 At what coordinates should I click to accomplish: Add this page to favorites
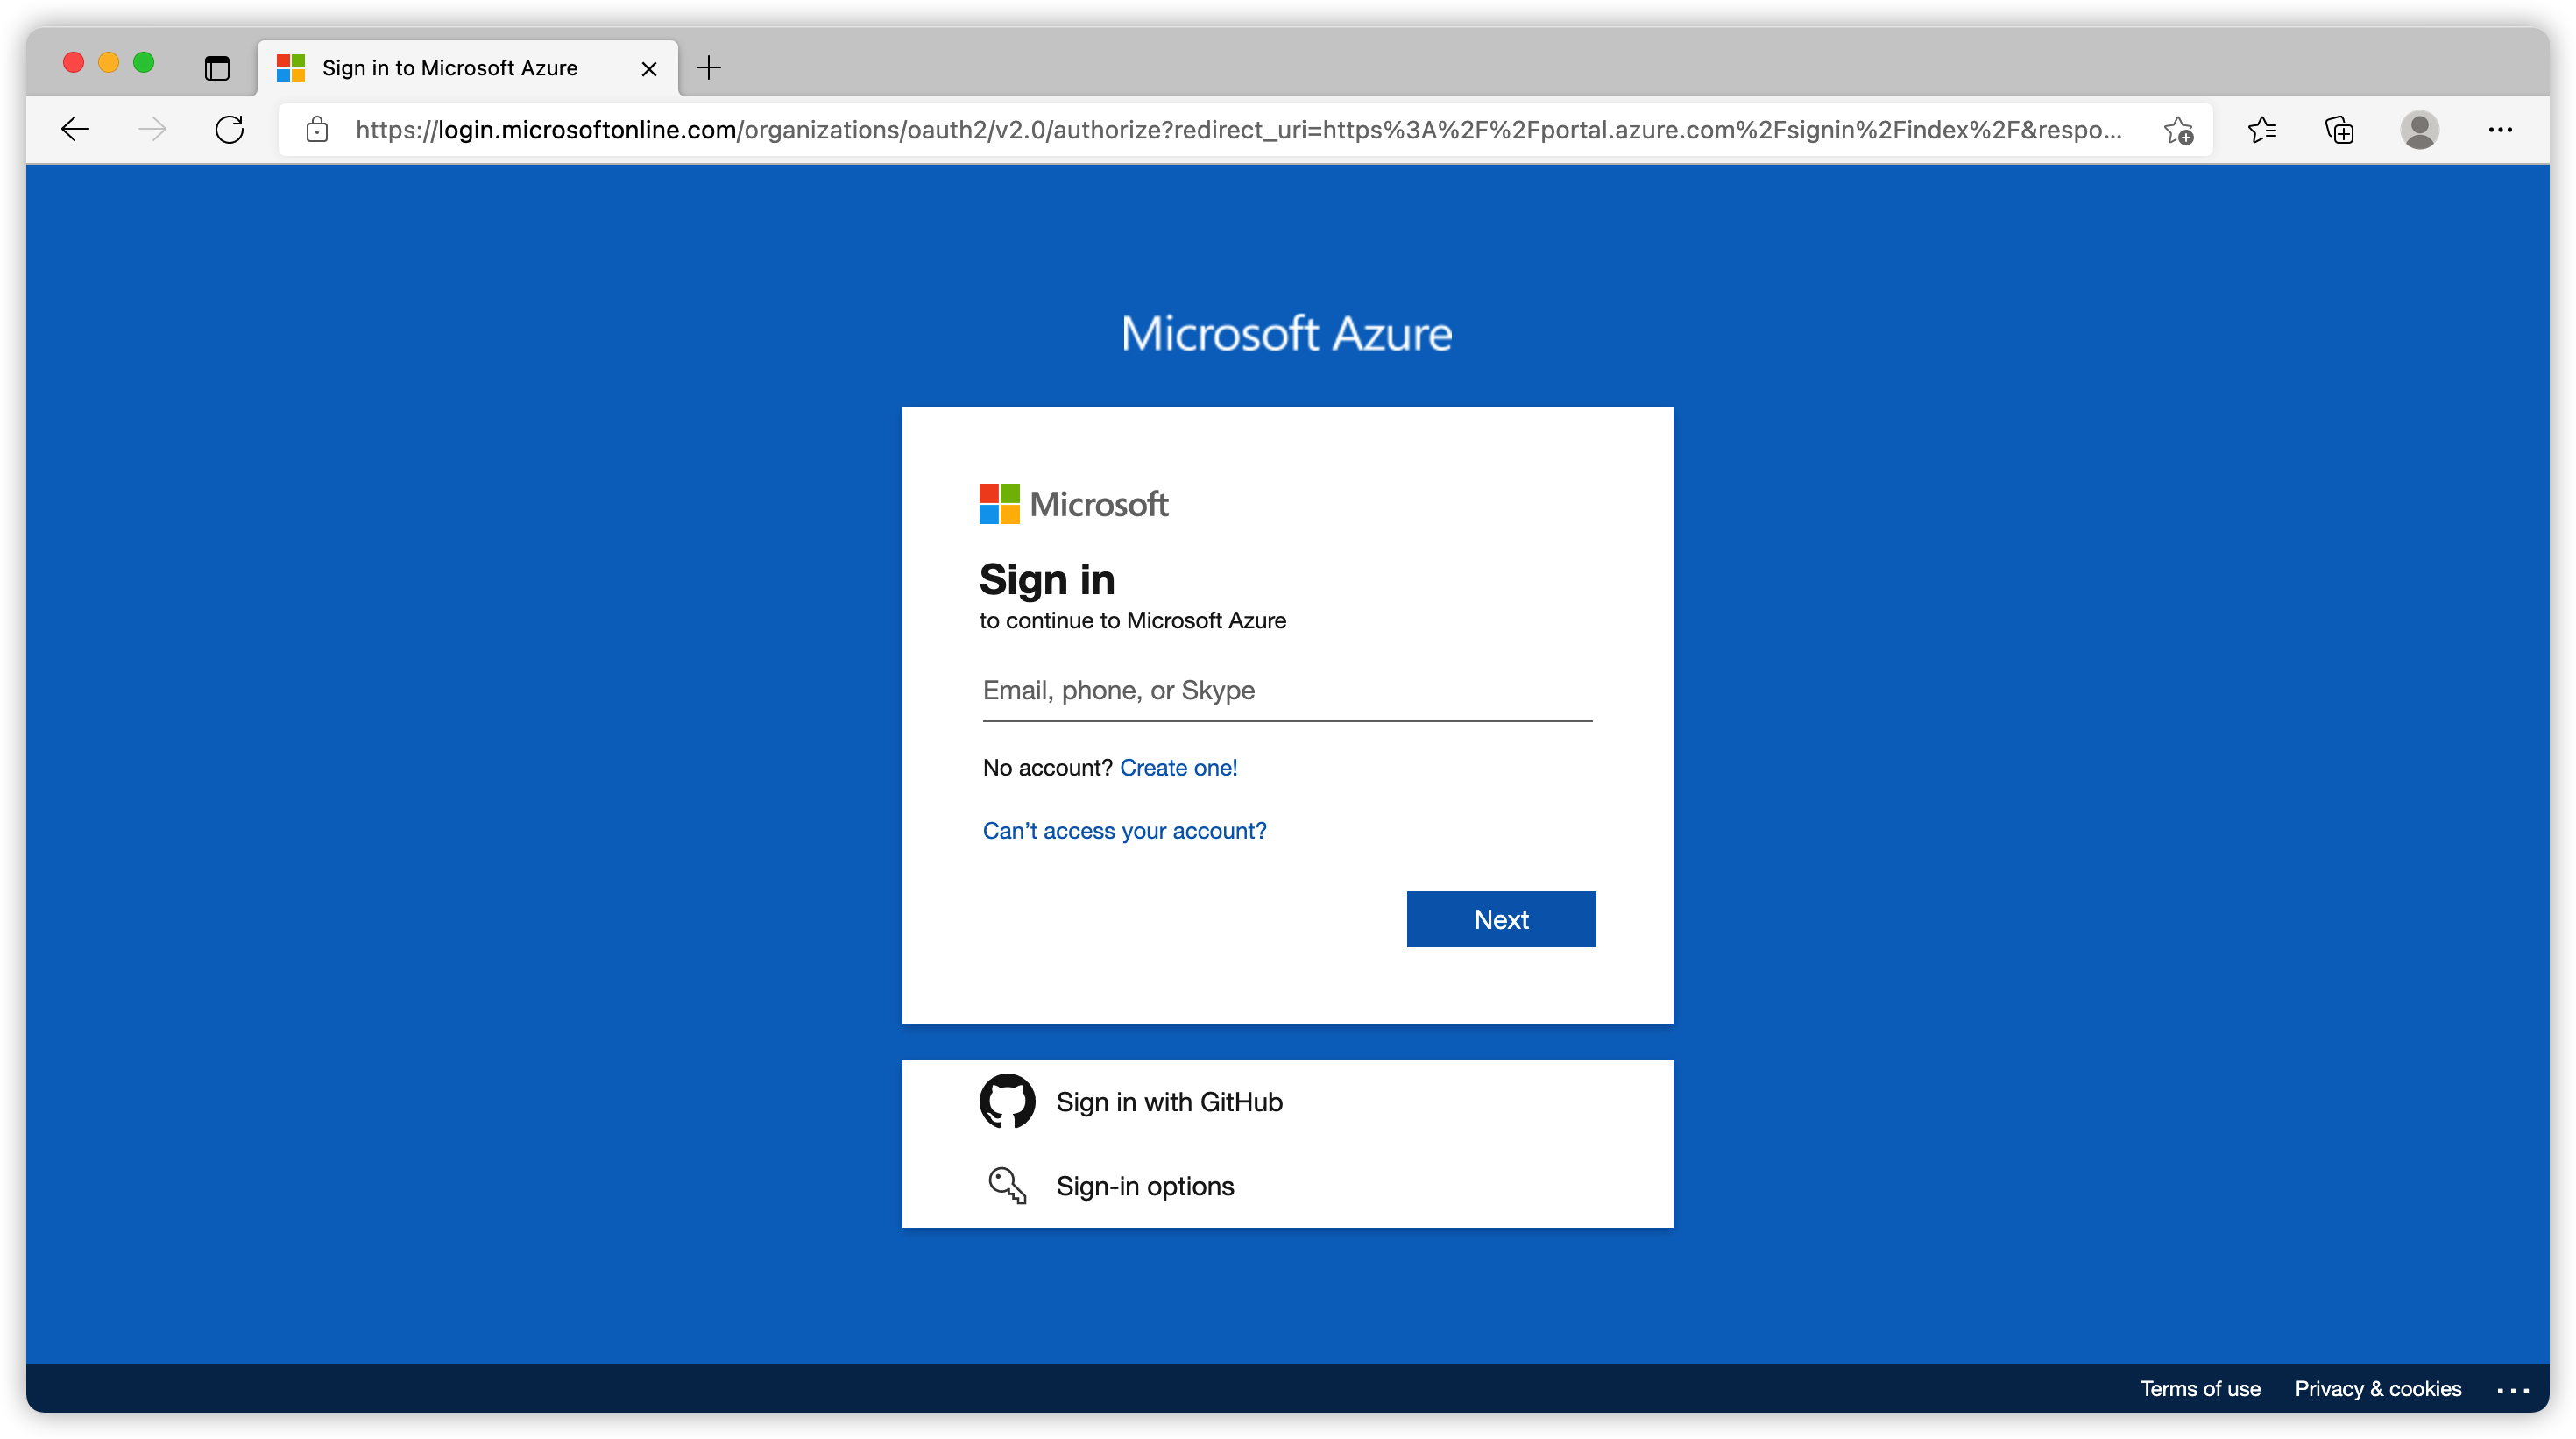point(2178,130)
